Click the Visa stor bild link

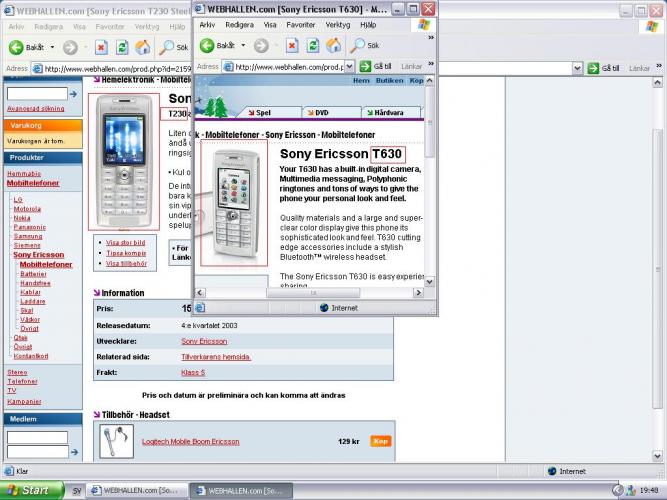[x=125, y=242]
